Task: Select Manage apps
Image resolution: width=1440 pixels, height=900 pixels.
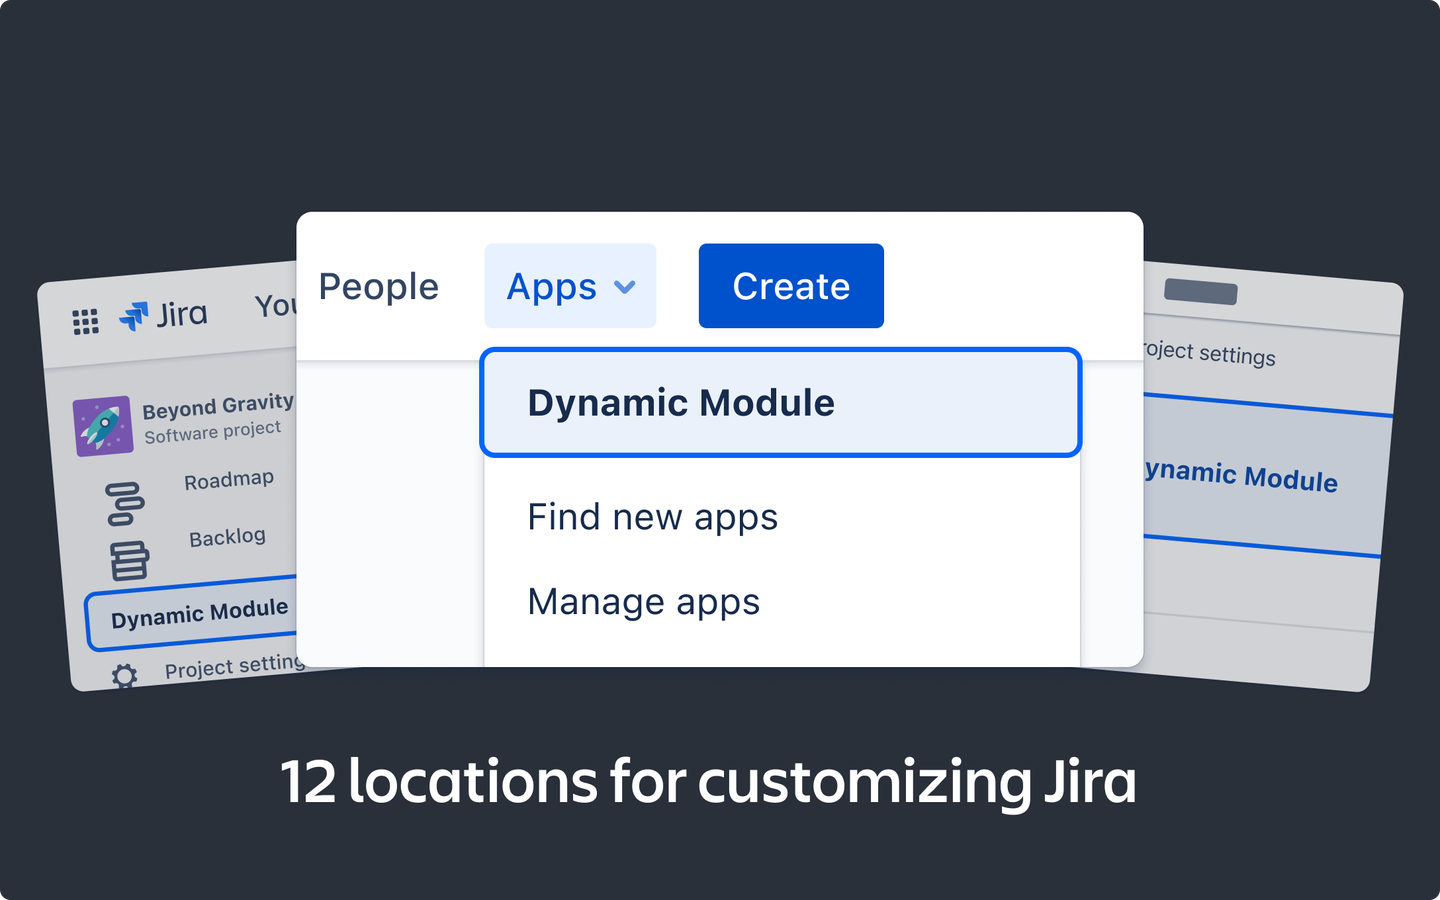Action: pos(644,602)
